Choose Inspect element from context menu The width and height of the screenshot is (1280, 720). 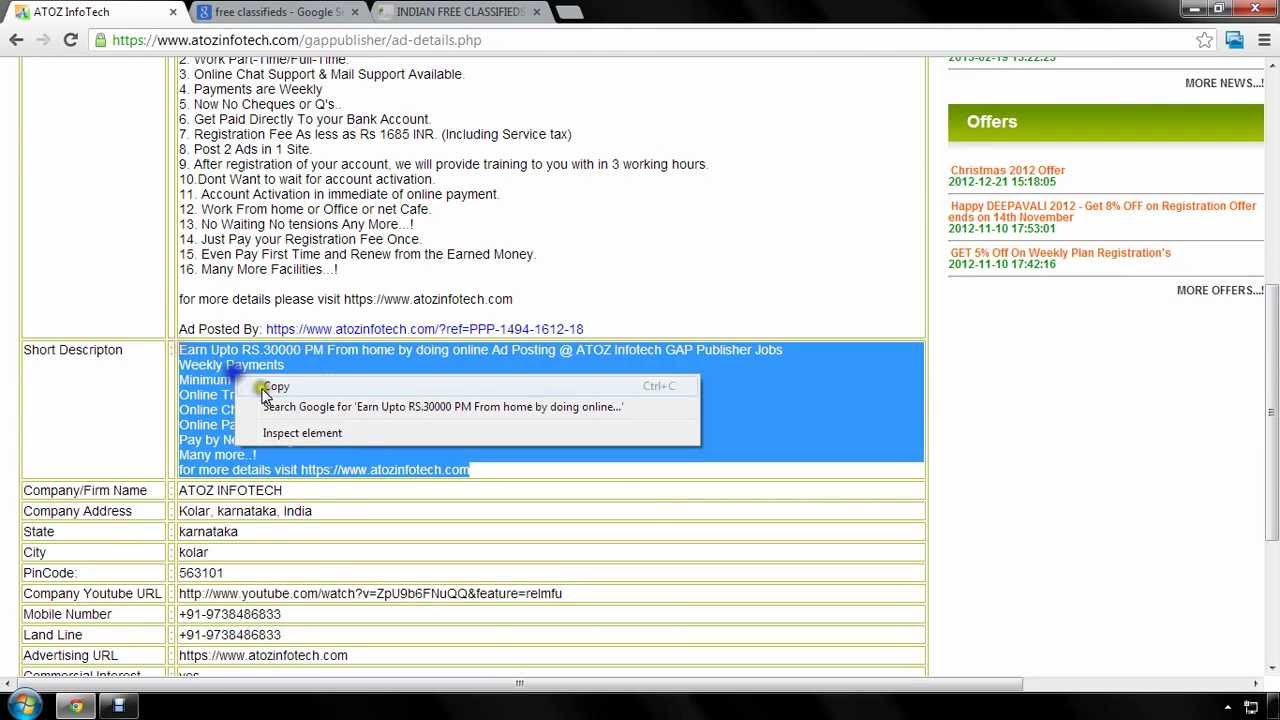pyautogui.click(x=468, y=433)
